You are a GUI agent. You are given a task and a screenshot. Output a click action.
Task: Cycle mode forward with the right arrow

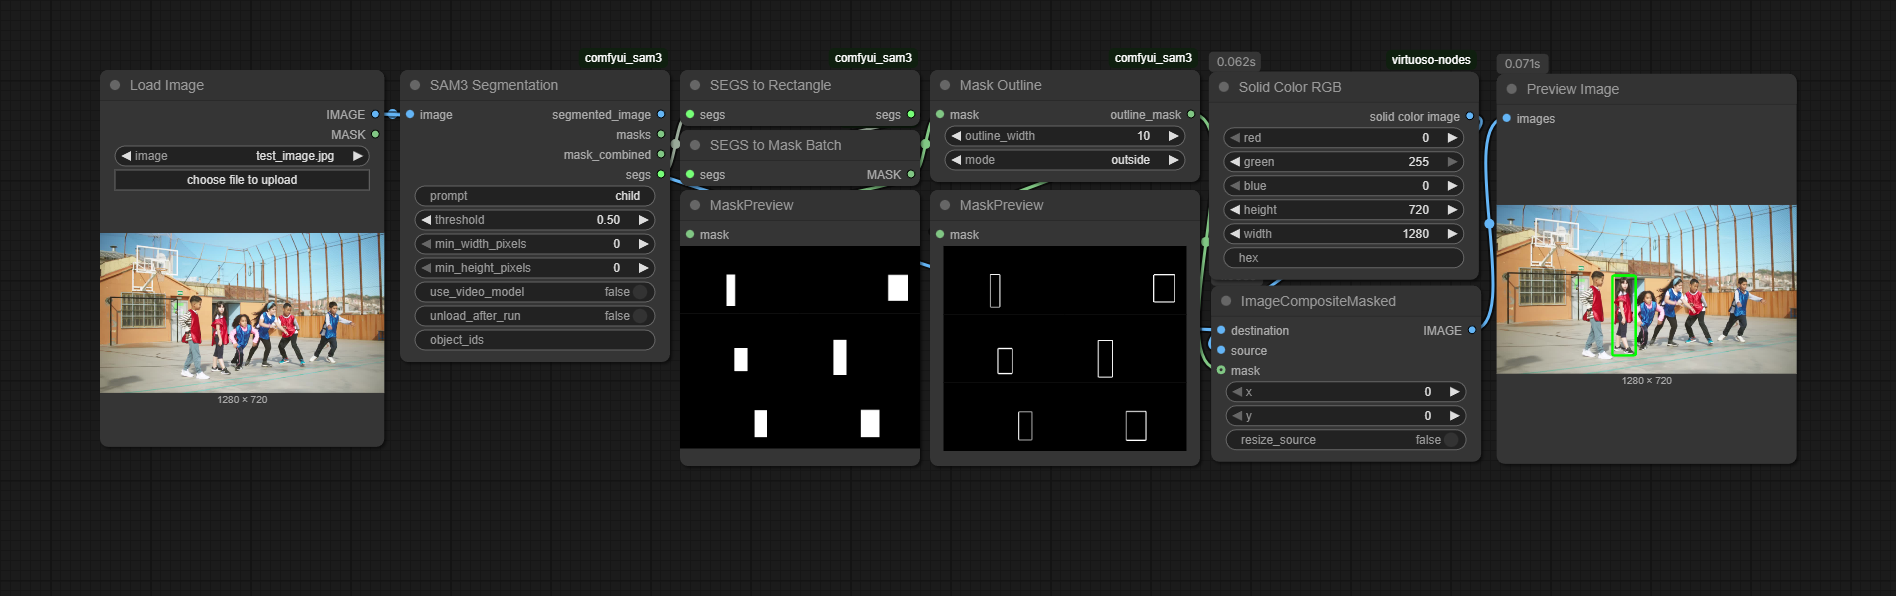coord(1174,160)
